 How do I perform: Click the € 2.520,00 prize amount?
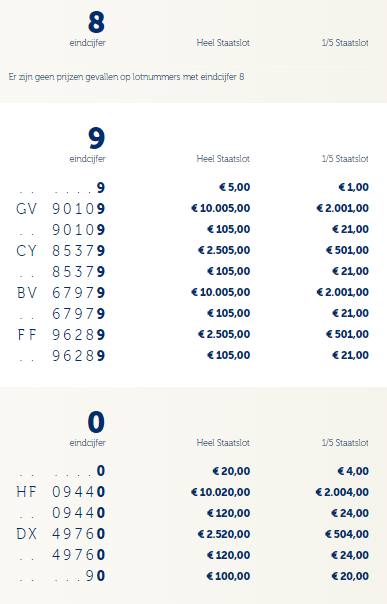coord(224,534)
